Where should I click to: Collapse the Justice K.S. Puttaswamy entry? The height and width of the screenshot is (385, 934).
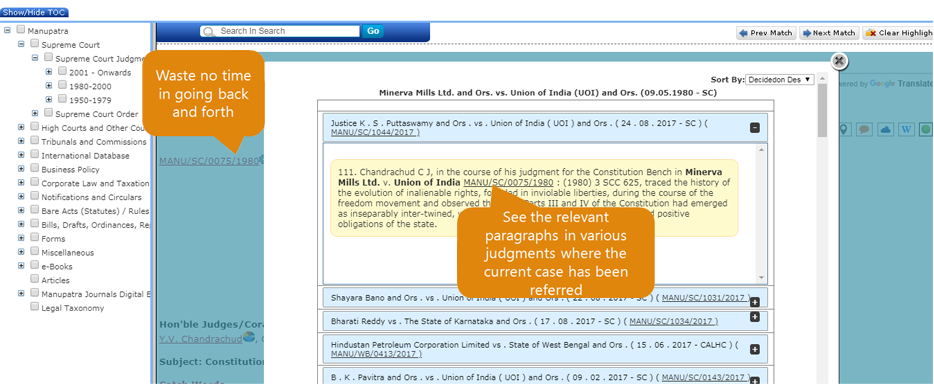click(x=755, y=128)
